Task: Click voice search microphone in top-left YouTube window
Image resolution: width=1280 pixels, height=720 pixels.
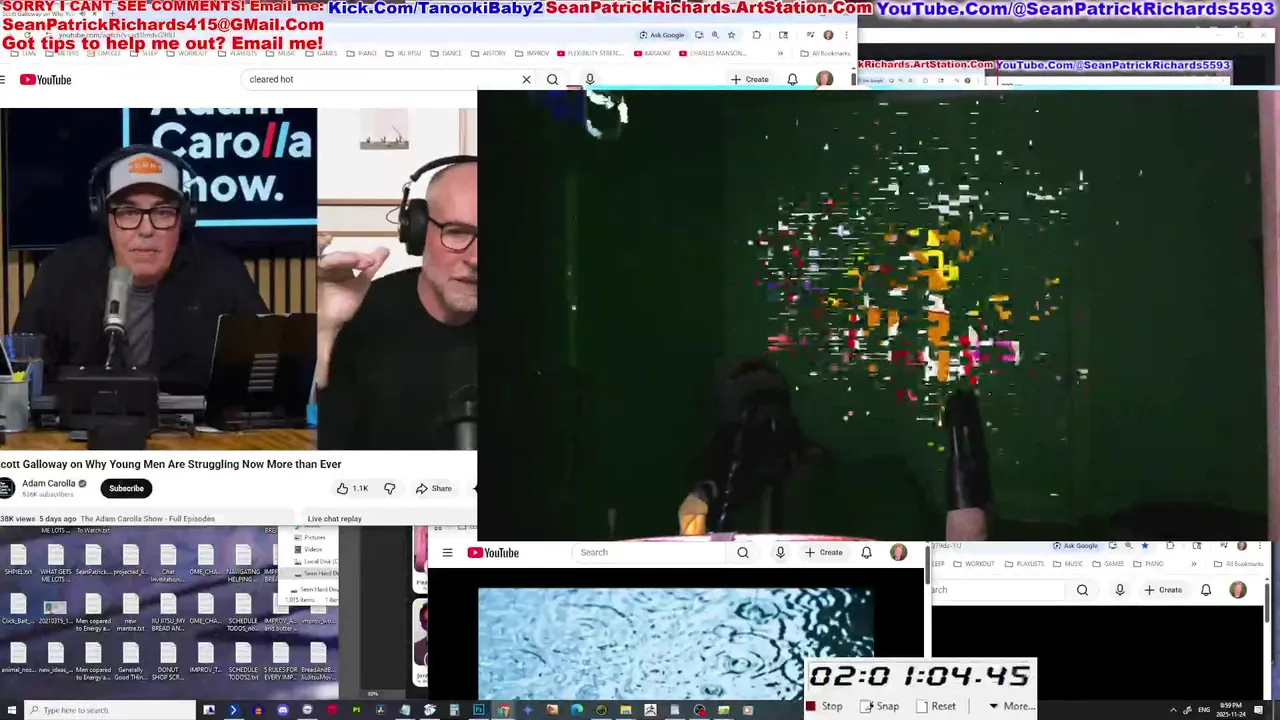Action: point(590,79)
